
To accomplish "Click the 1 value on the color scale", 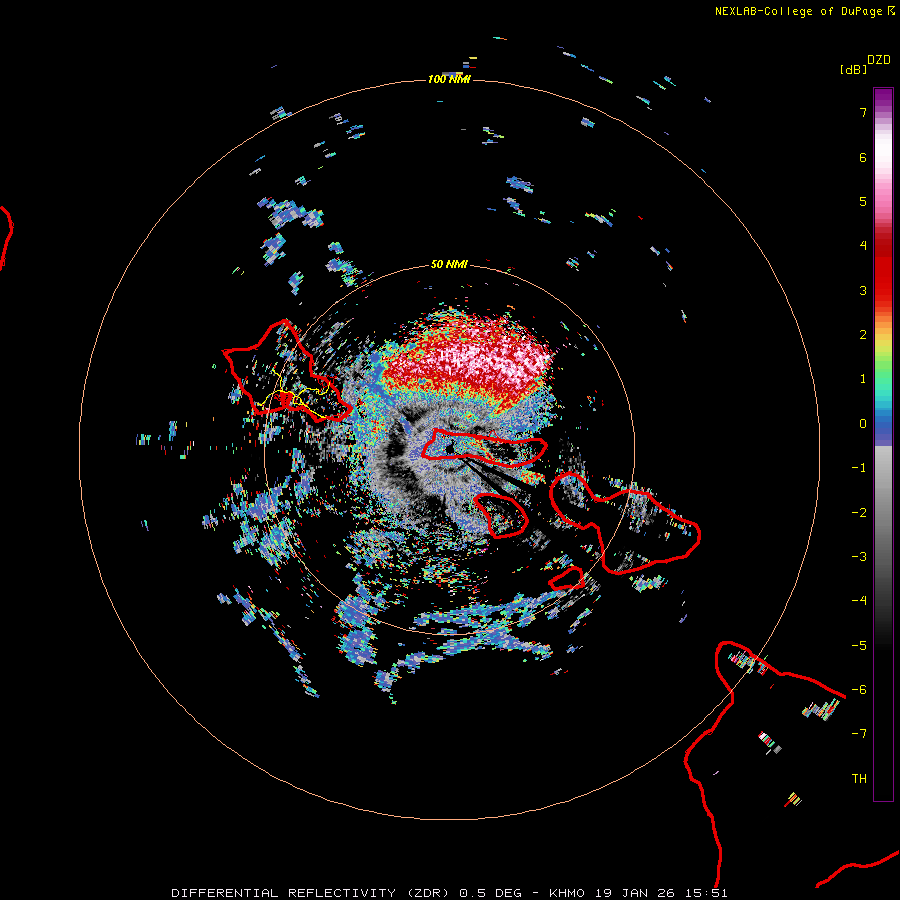I will [x=863, y=379].
